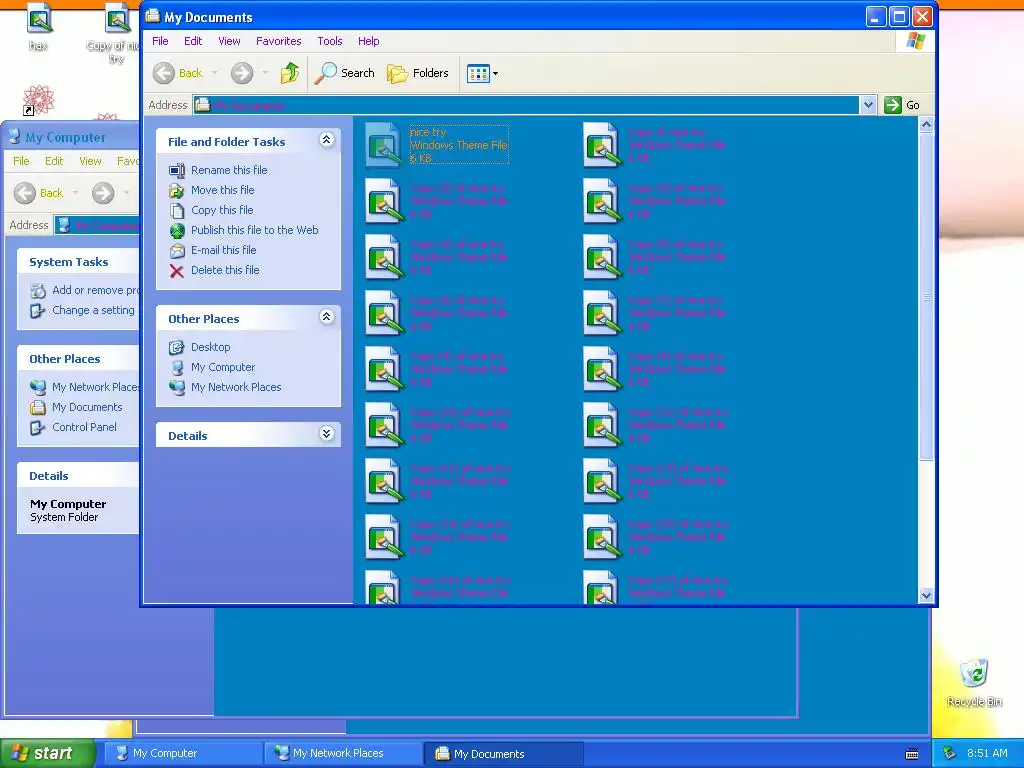The width and height of the screenshot is (1024, 768).
Task: Click the address field in My Documents
Action: 526,105
